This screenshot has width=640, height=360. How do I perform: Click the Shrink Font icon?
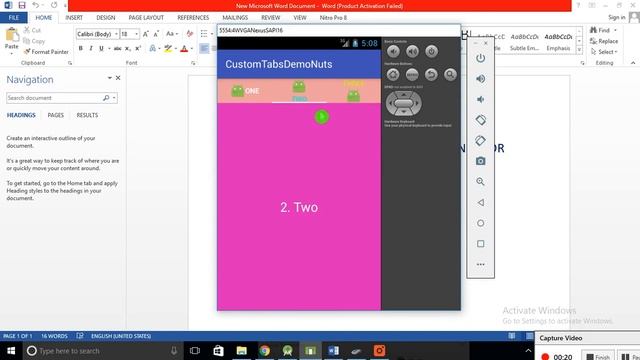click(x=156, y=34)
